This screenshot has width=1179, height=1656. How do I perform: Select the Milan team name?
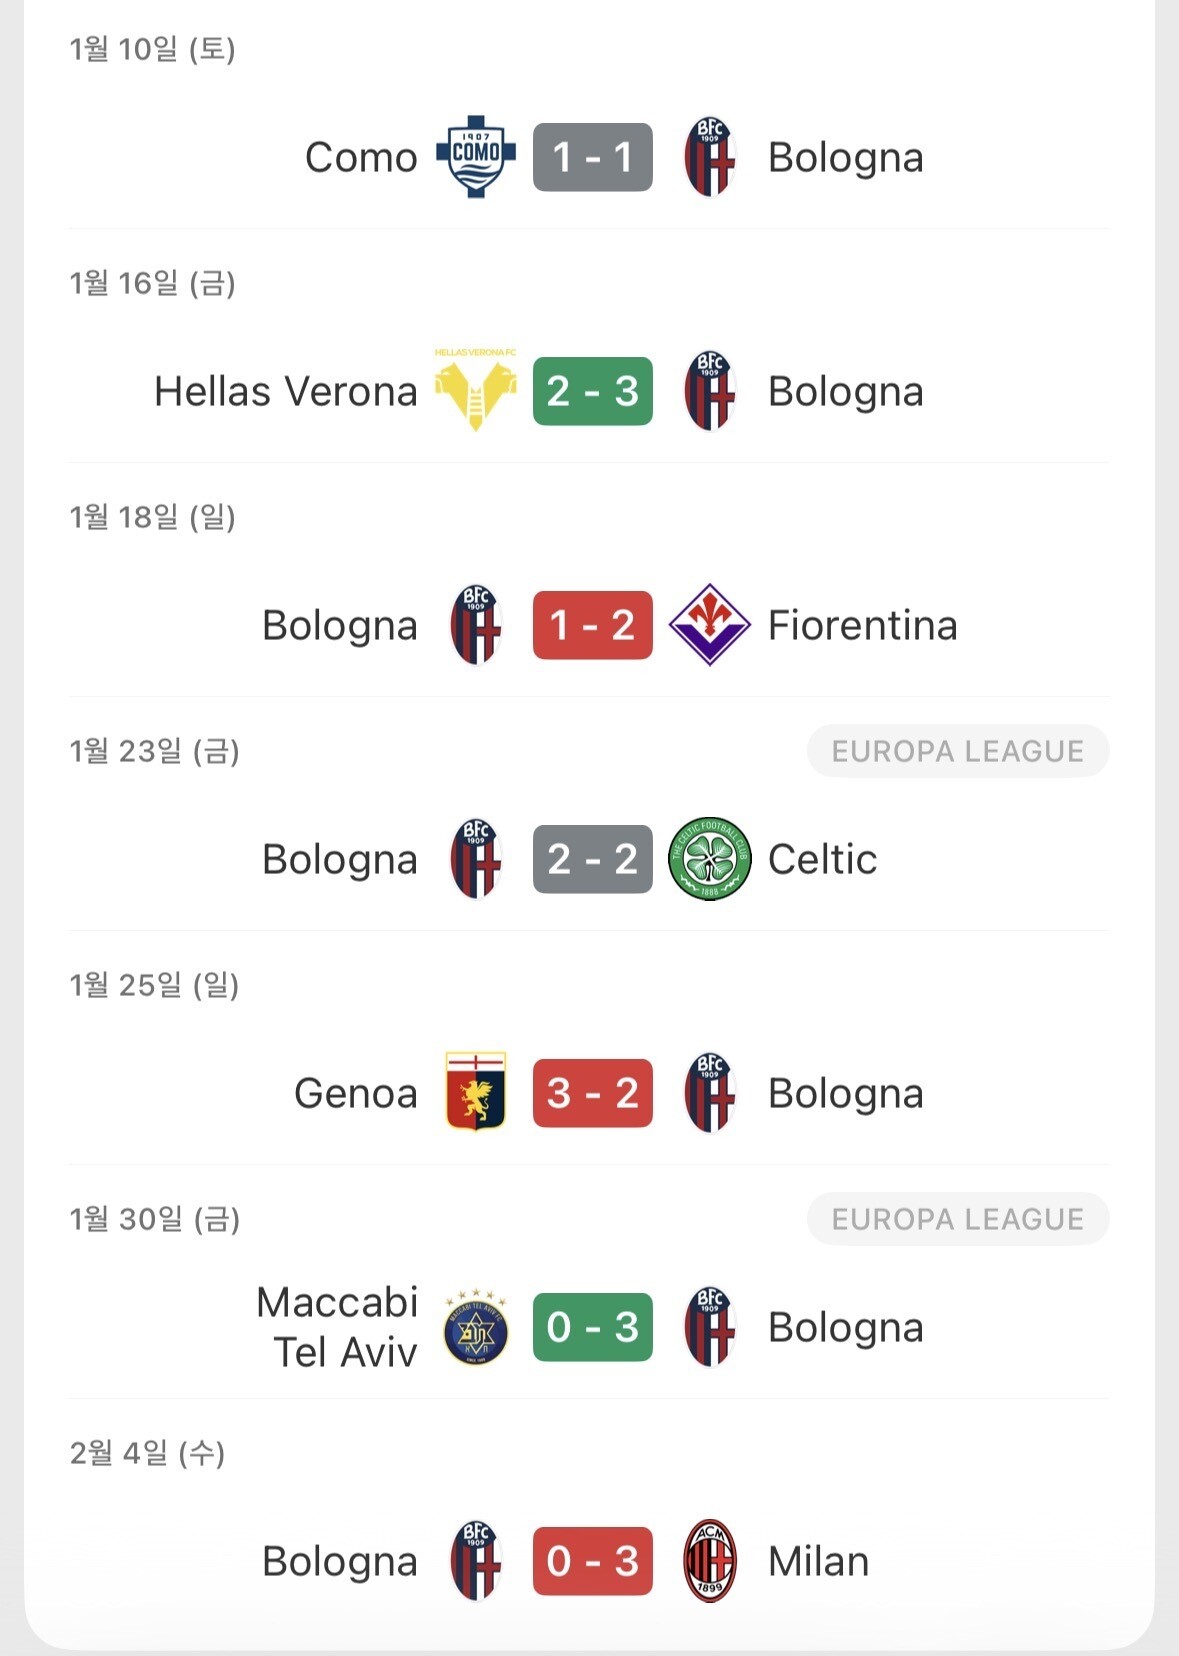818,1561
